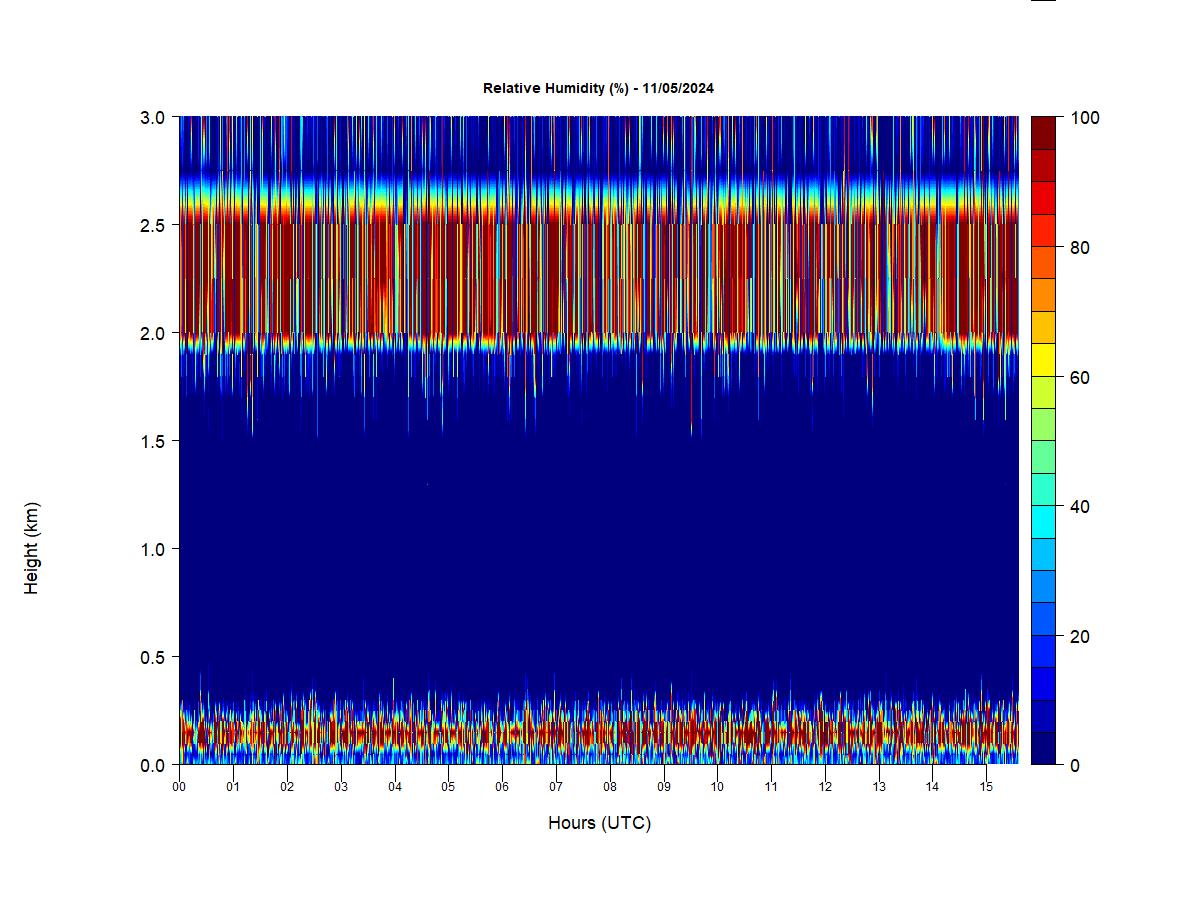1200x900 pixels.
Task: Pick the dark navy bottom colorbar segment
Action: (x=1043, y=748)
